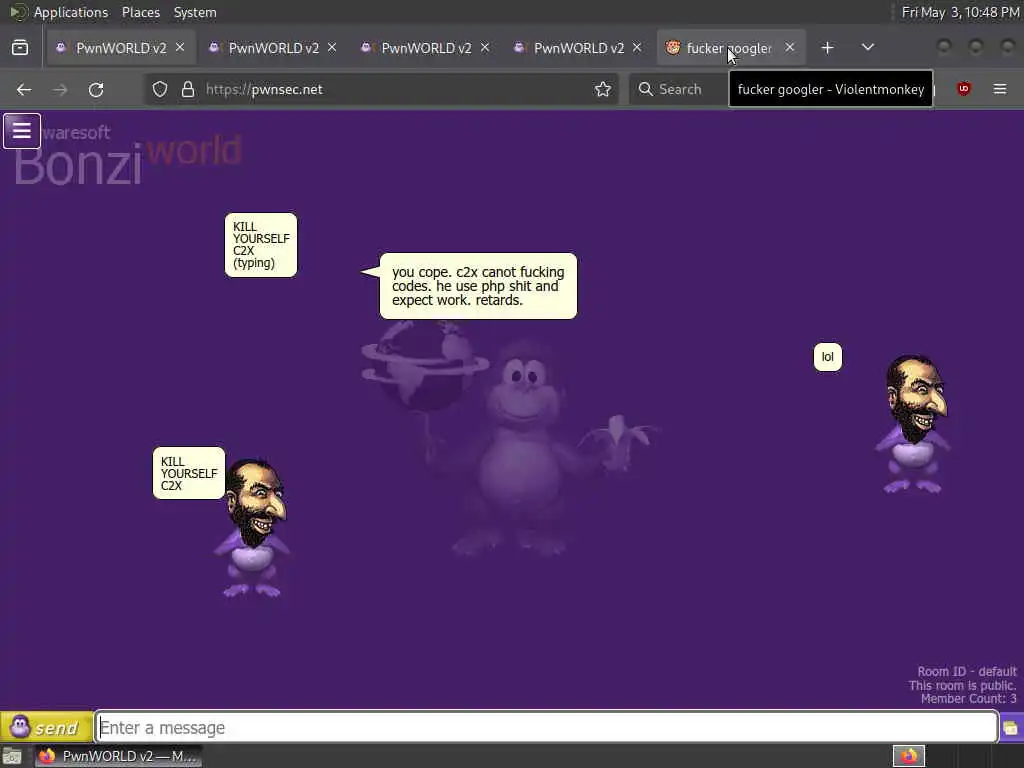Click the Applications menu logo icon
Viewport: 1024px width, 768px height.
point(18,12)
